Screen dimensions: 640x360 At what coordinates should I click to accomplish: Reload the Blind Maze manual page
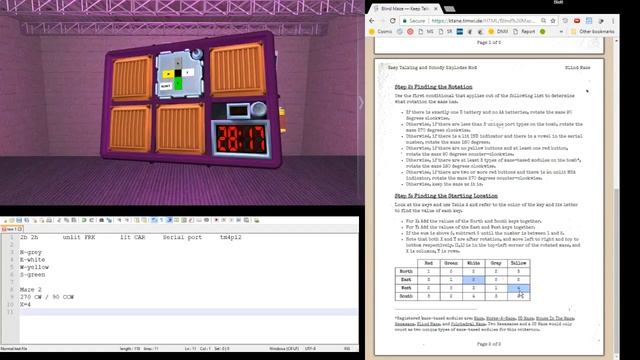(x=393, y=20)
